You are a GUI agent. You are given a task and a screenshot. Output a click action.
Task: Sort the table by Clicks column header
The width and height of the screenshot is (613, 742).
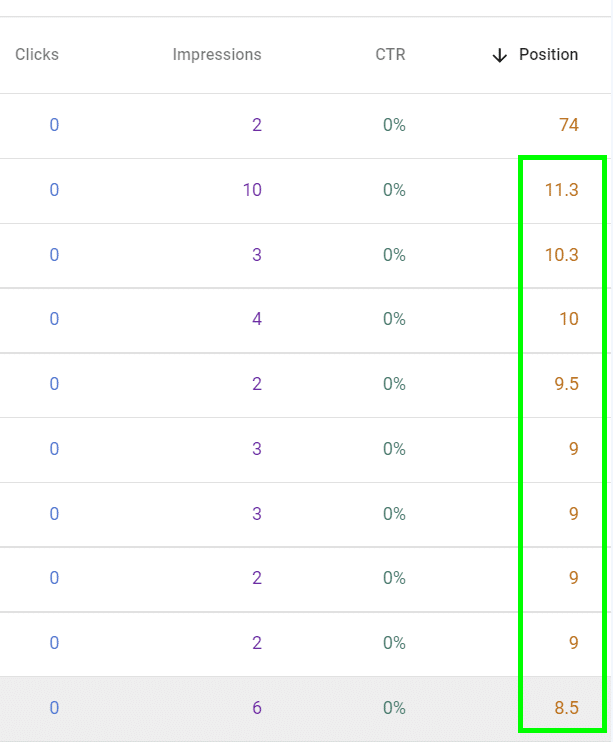point(37,55)
